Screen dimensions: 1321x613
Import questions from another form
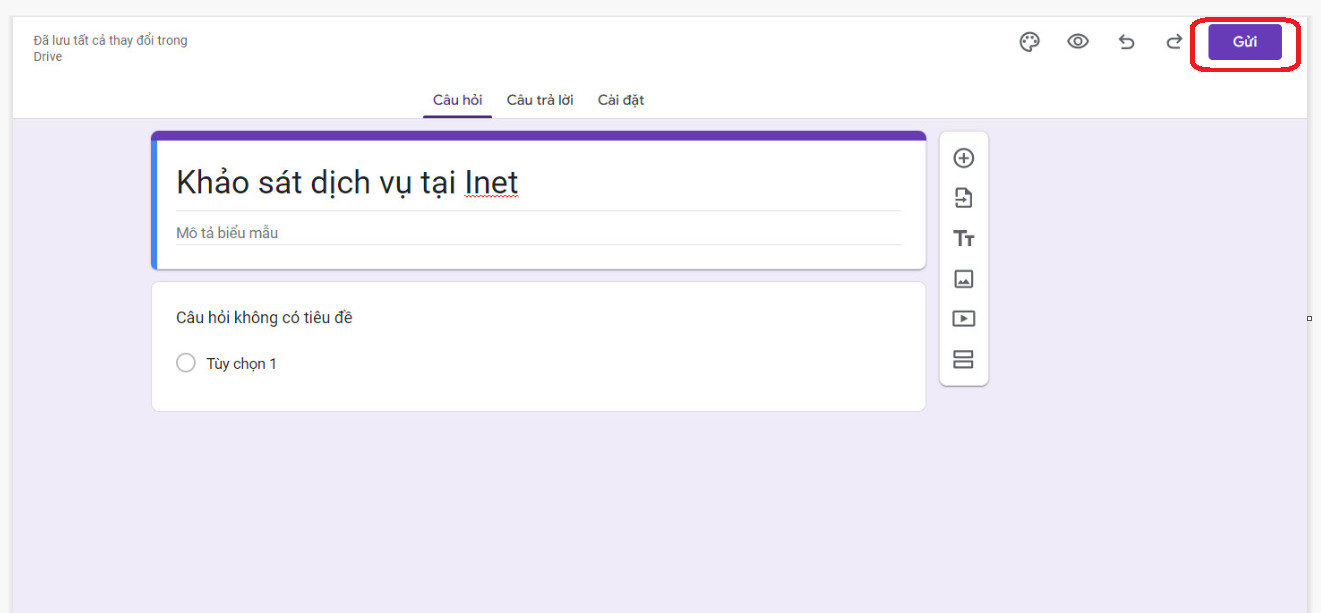[x=963, y=198]
